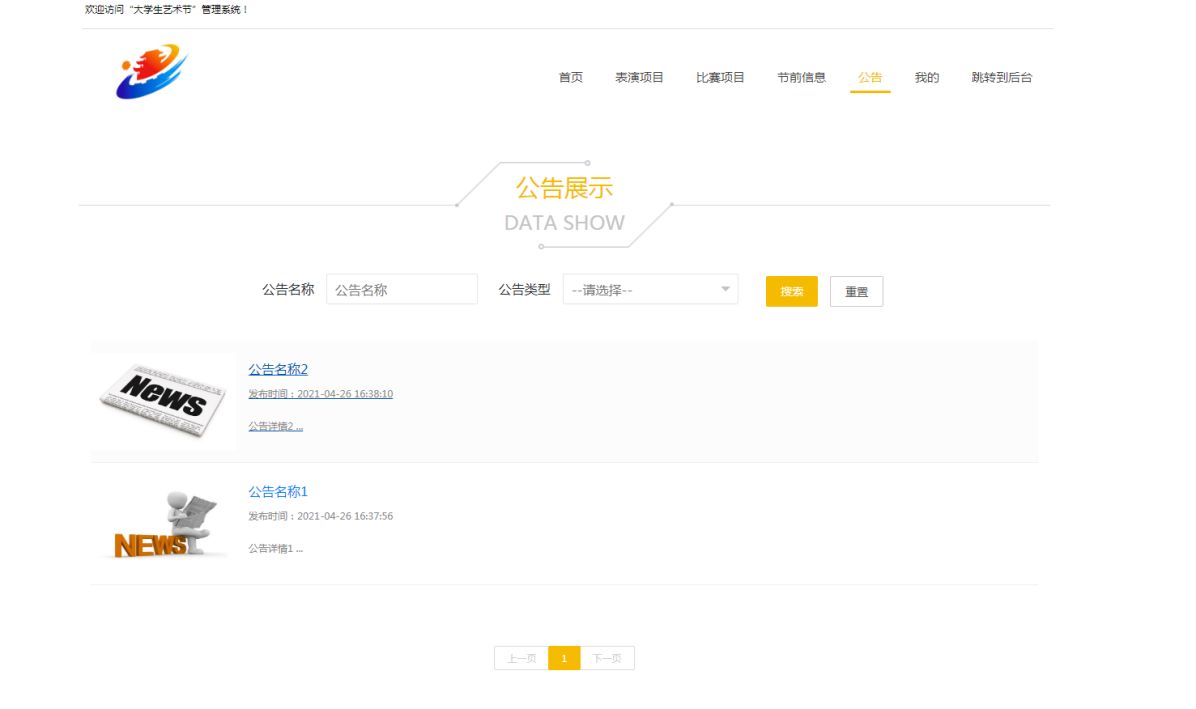The width and height of the screenshot is (1196, 709).
Task: Go to 表演项目 page
Action: pos(639,77)
